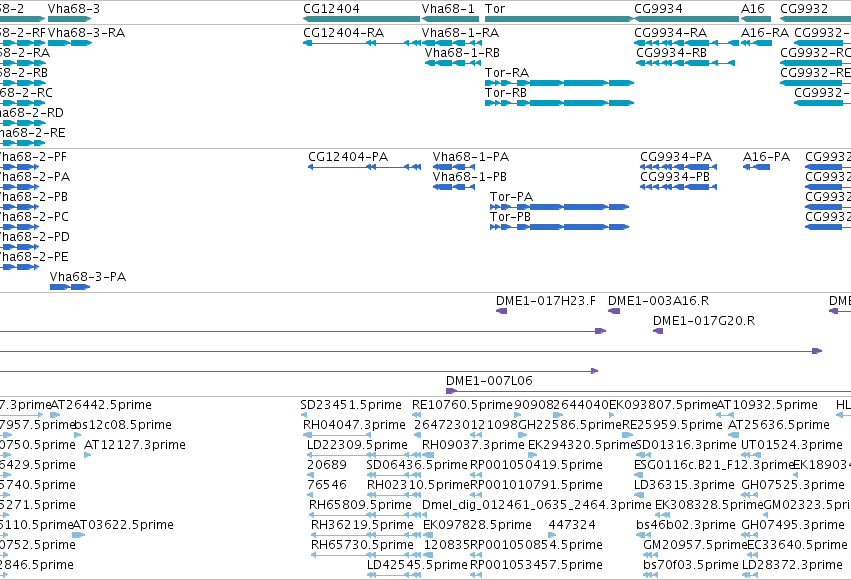Viewport: 851px width, 580px height.
Task: Select the RH09037.3prime EST label
Action: tap(473, 445)
